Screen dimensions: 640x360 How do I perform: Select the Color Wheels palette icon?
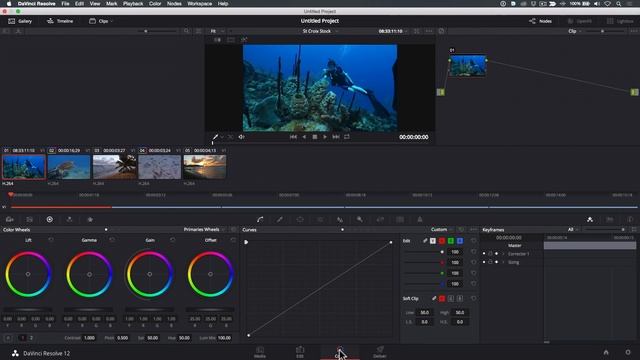[x=49, y=220]
